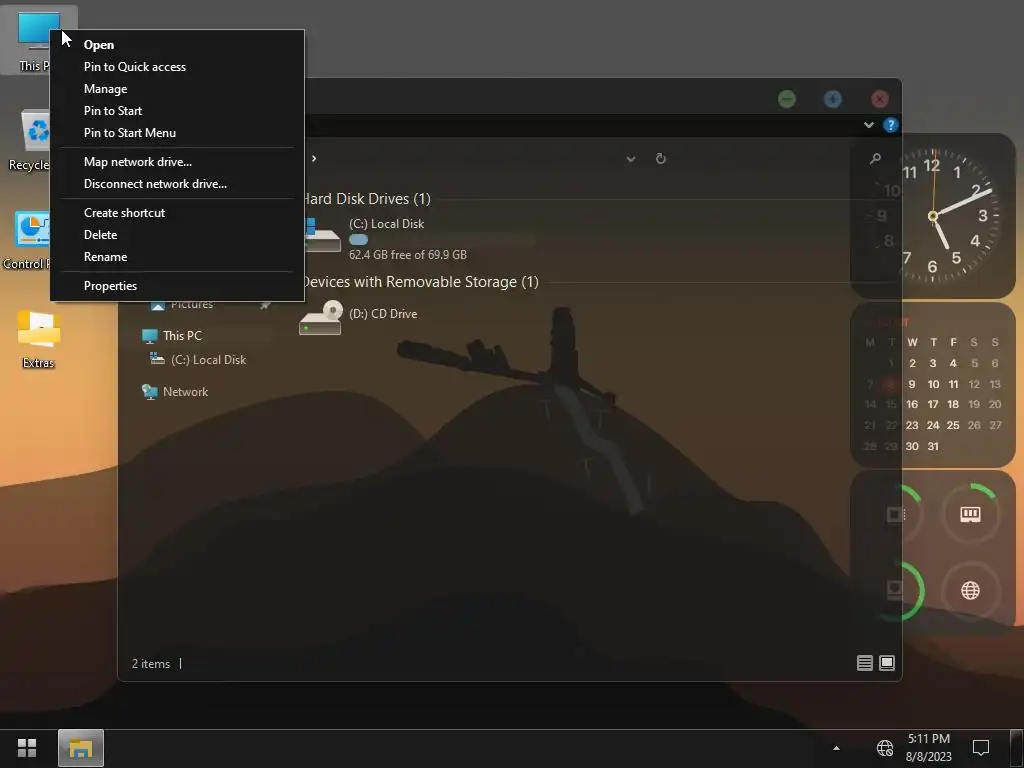The image size is (1024, 768).
Task: Click the 62.4 GB free of 69.9 GB text
Action: 408,255
